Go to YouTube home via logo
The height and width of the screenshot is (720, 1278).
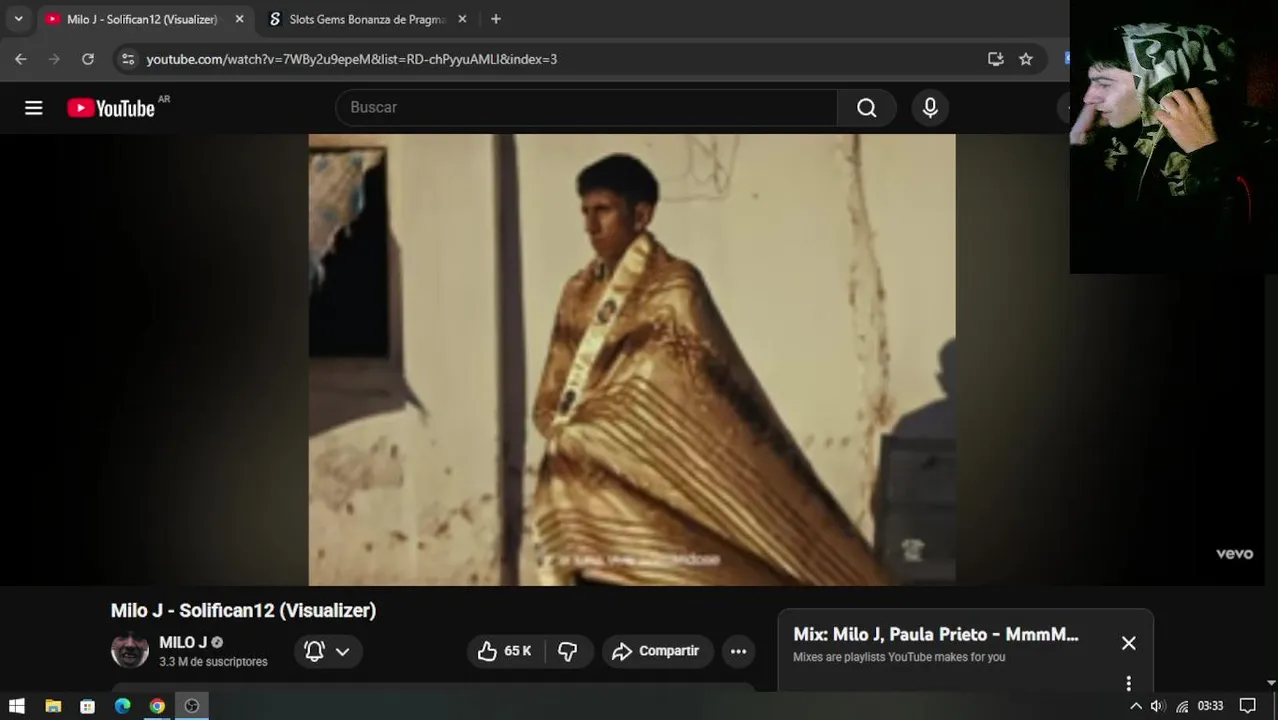[111, 108]
